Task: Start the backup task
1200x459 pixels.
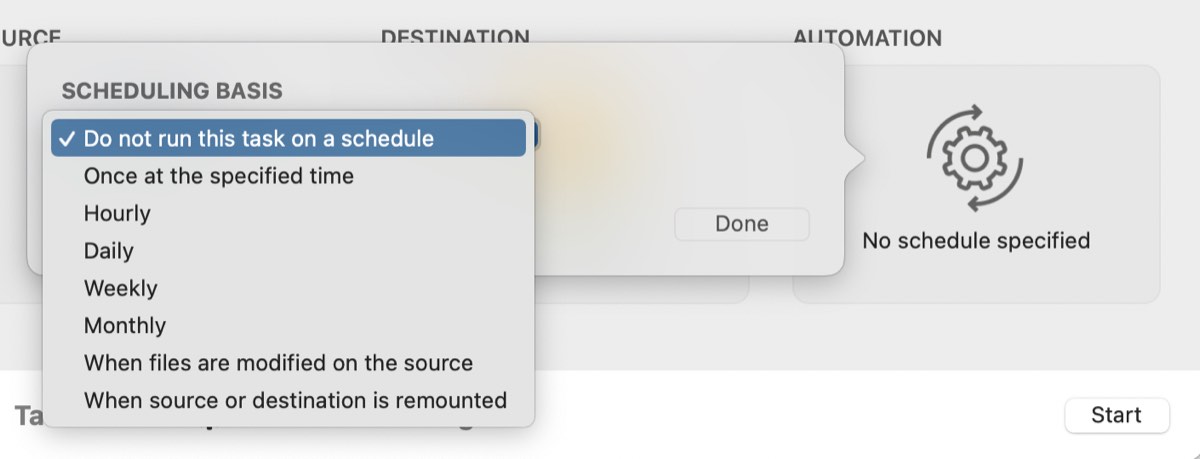Action: [x=1117, y=415]
